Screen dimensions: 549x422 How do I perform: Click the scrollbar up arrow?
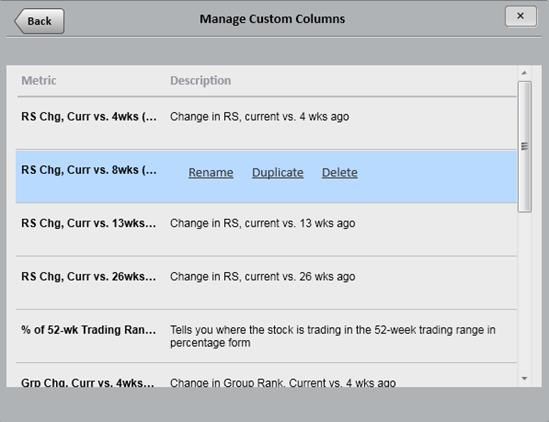524,73
